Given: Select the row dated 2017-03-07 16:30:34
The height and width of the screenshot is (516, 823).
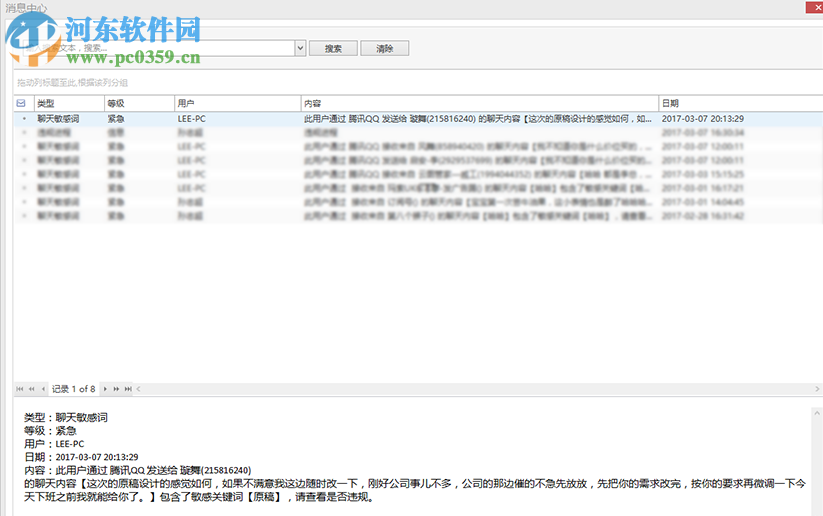Looking at the screenshot, I should pyautogui.click(x=418, y=133).
